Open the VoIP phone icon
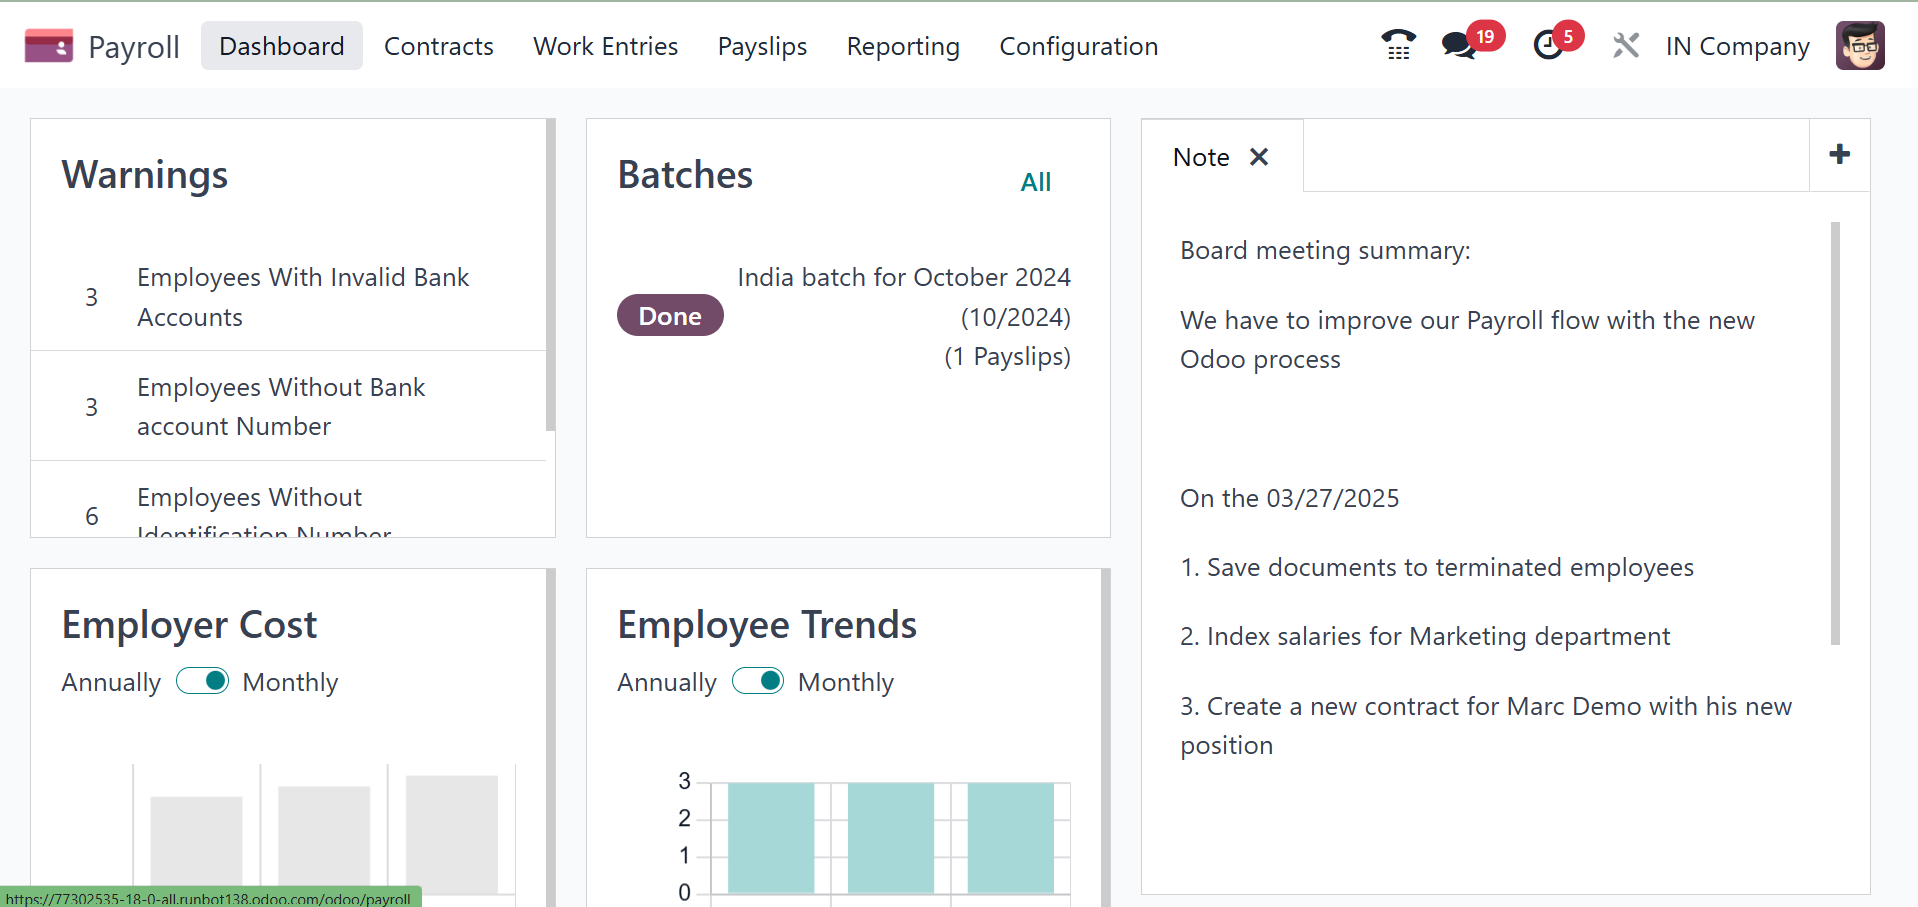 click(x=1398, y=46)
